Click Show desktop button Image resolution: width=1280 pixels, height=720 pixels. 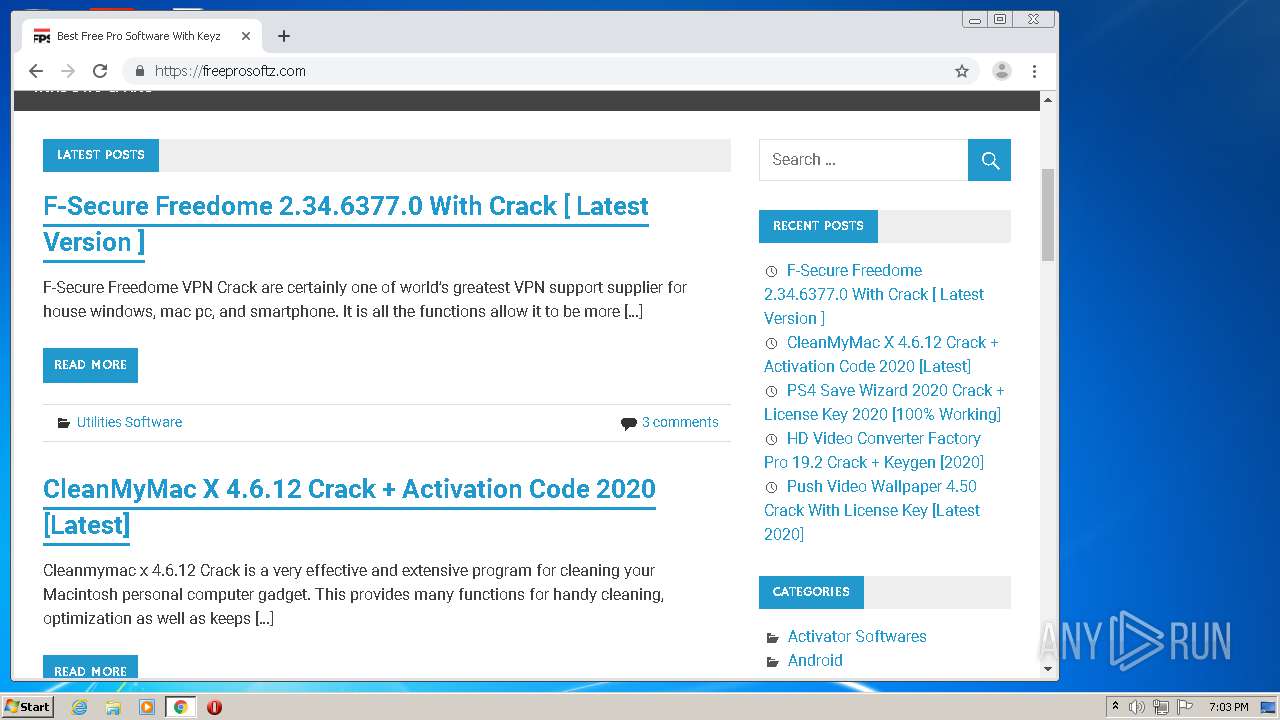pos(1269,707)
